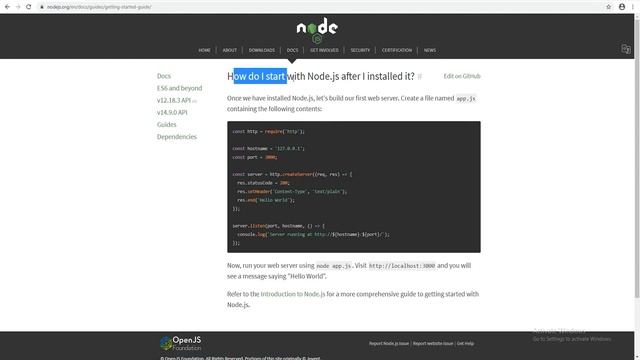Follow the Introduction to Node.js link
The height and width of the screenshot is (360, 640).
293,294
